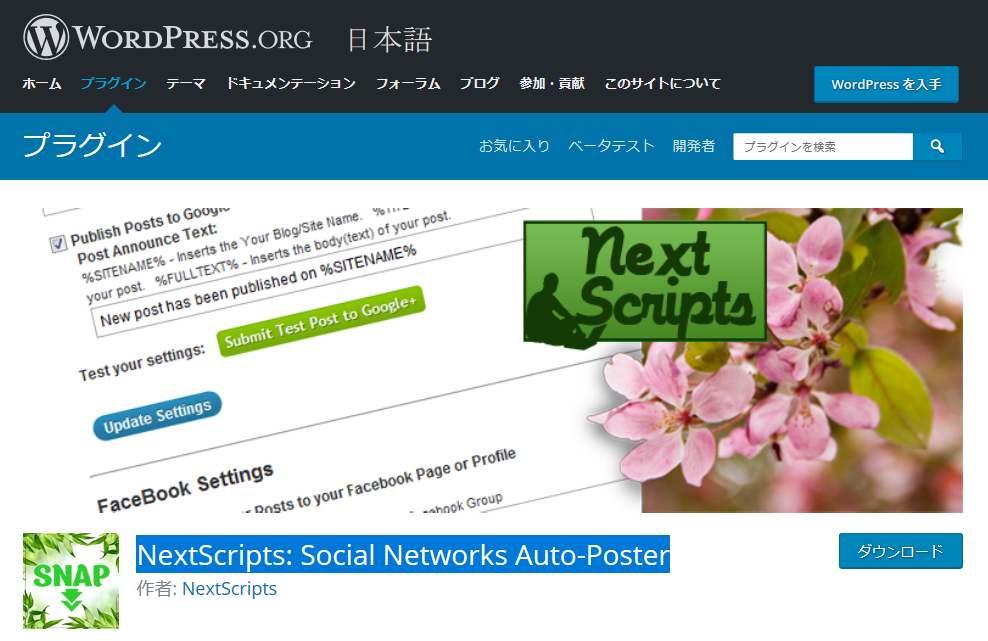Viewport: 988px width, 641px height.
Task: Open the 参加・貢献 menu item
Action: (552, 83)
